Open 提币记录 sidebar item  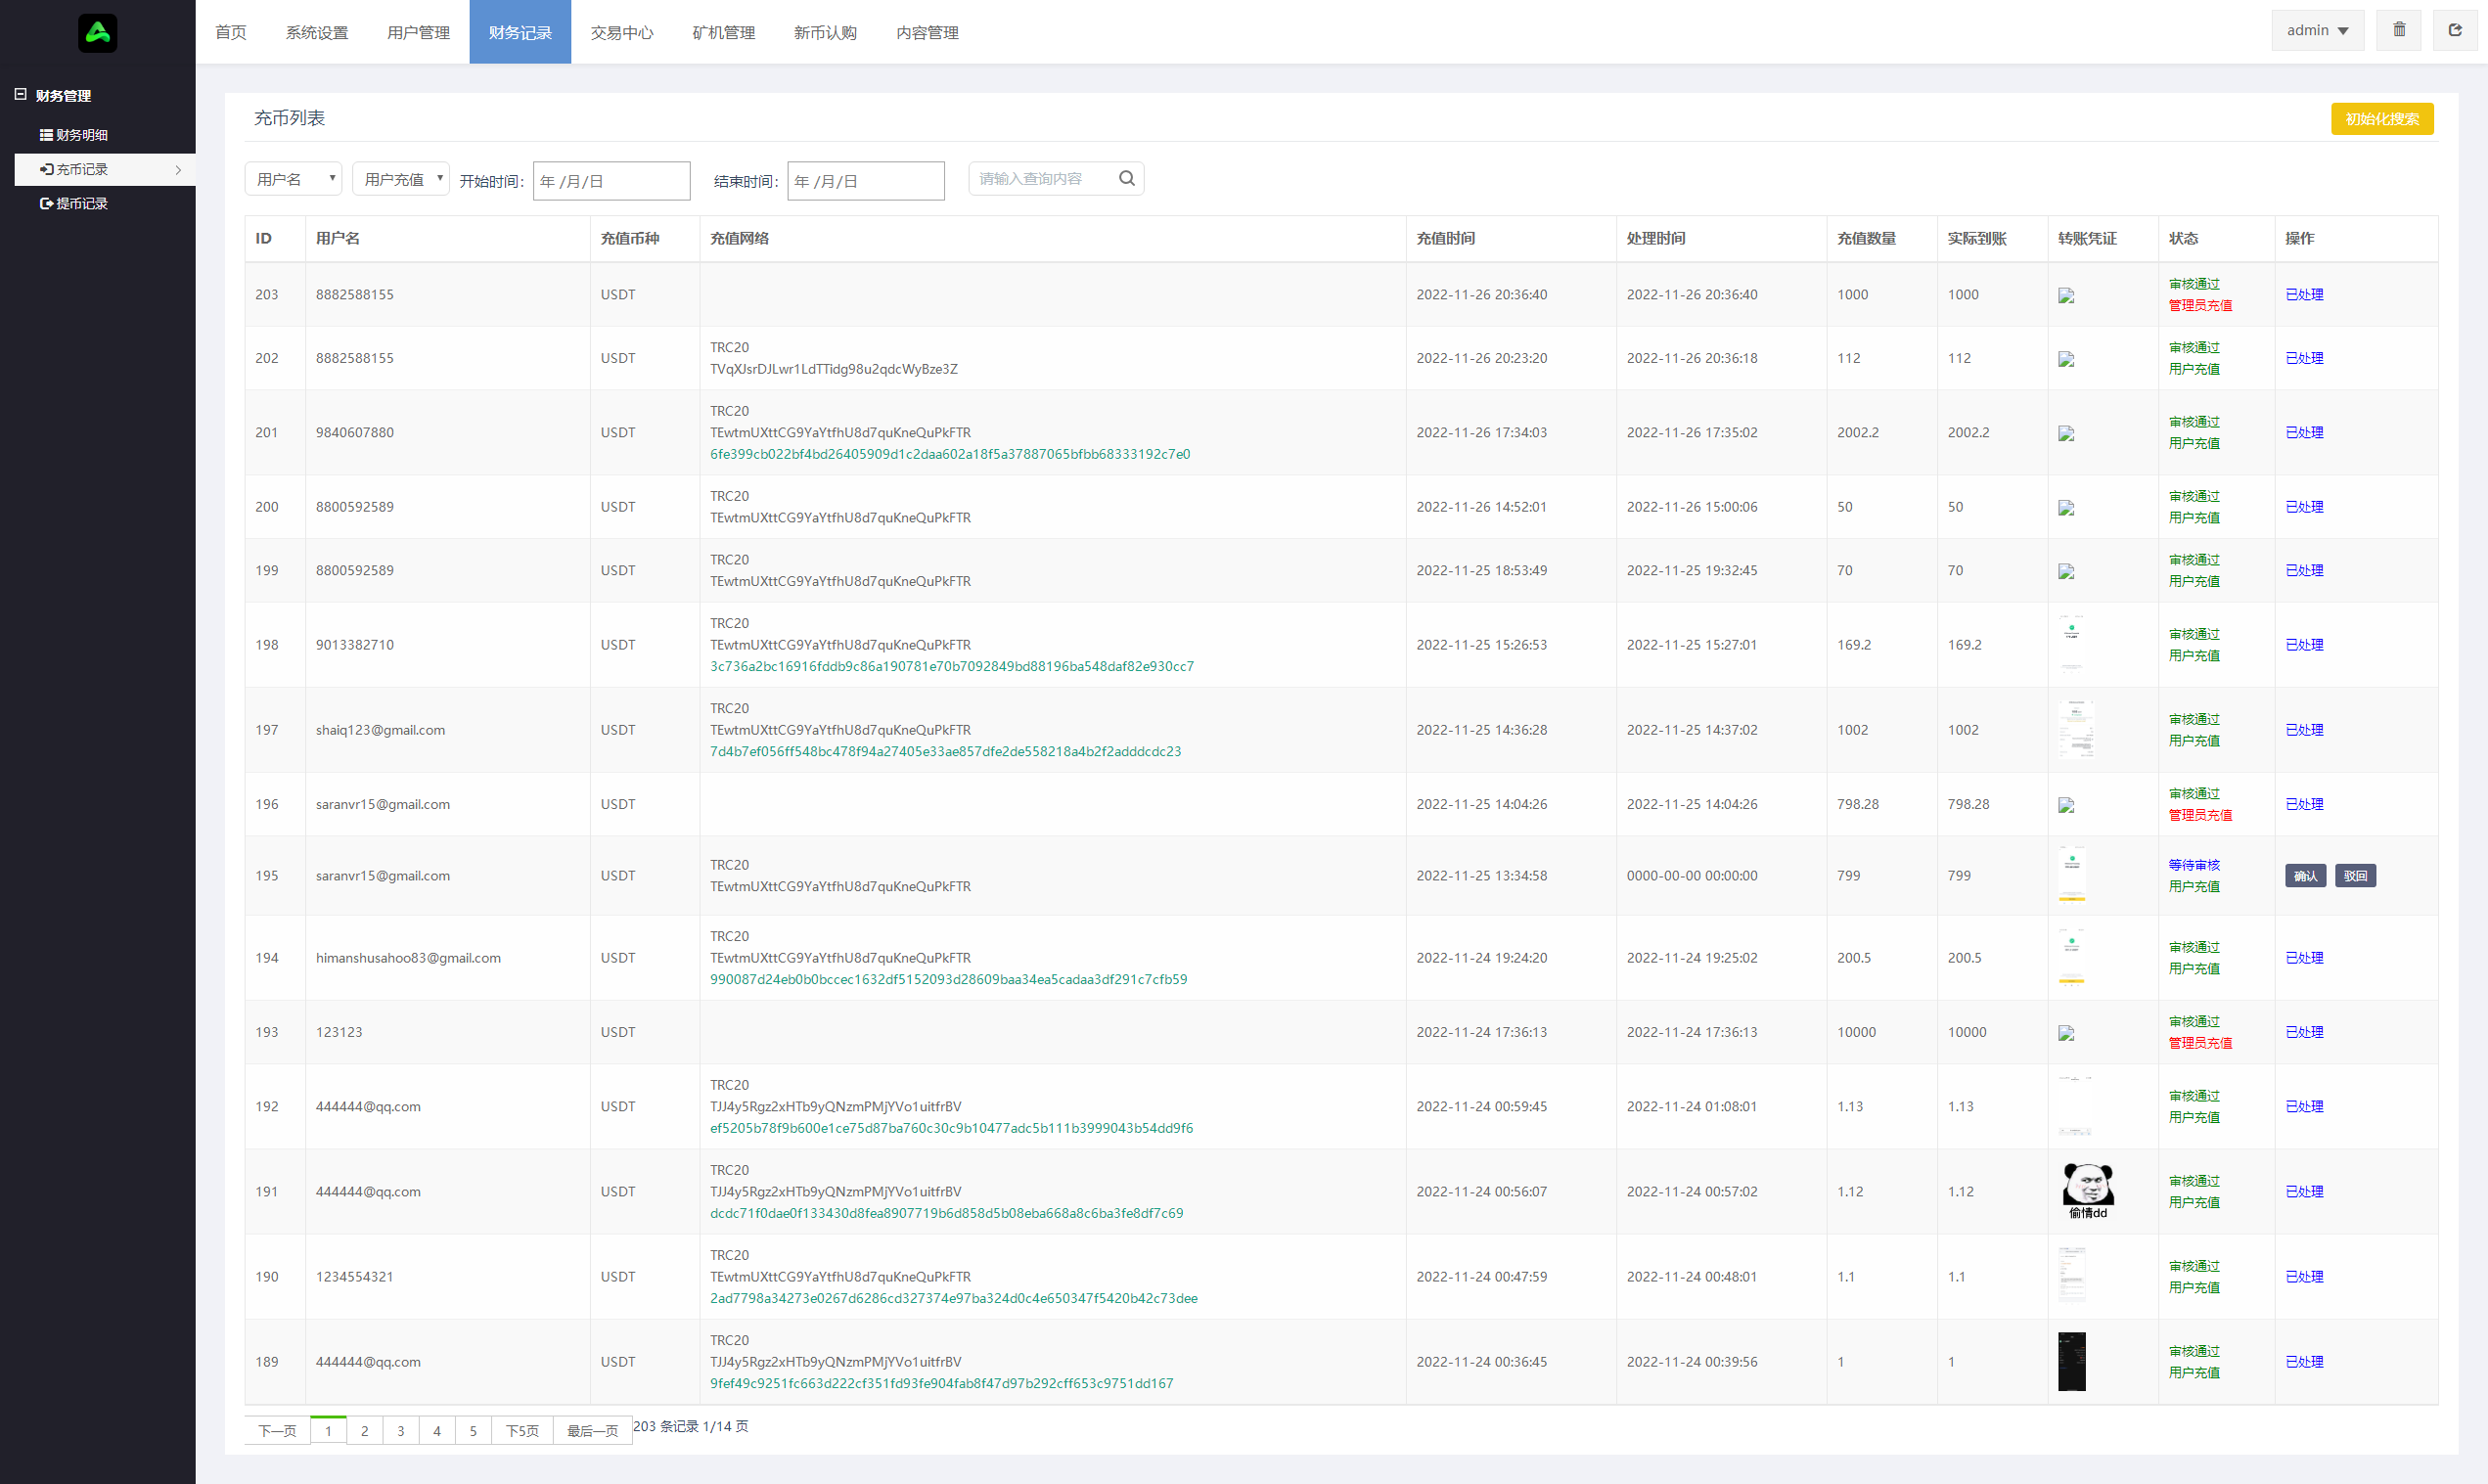[x=81, y=203]
